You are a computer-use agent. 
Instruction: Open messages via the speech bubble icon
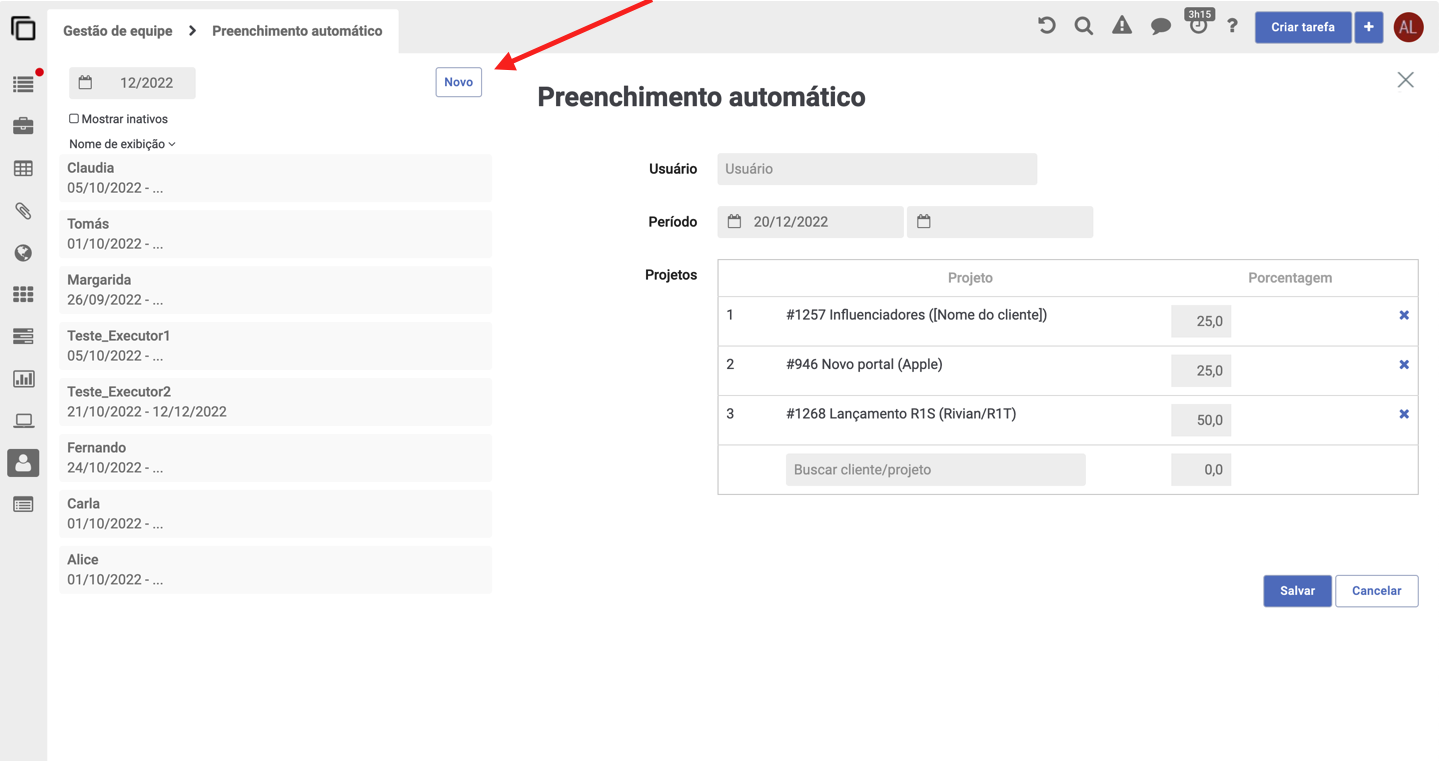[x=1160, y=27]
